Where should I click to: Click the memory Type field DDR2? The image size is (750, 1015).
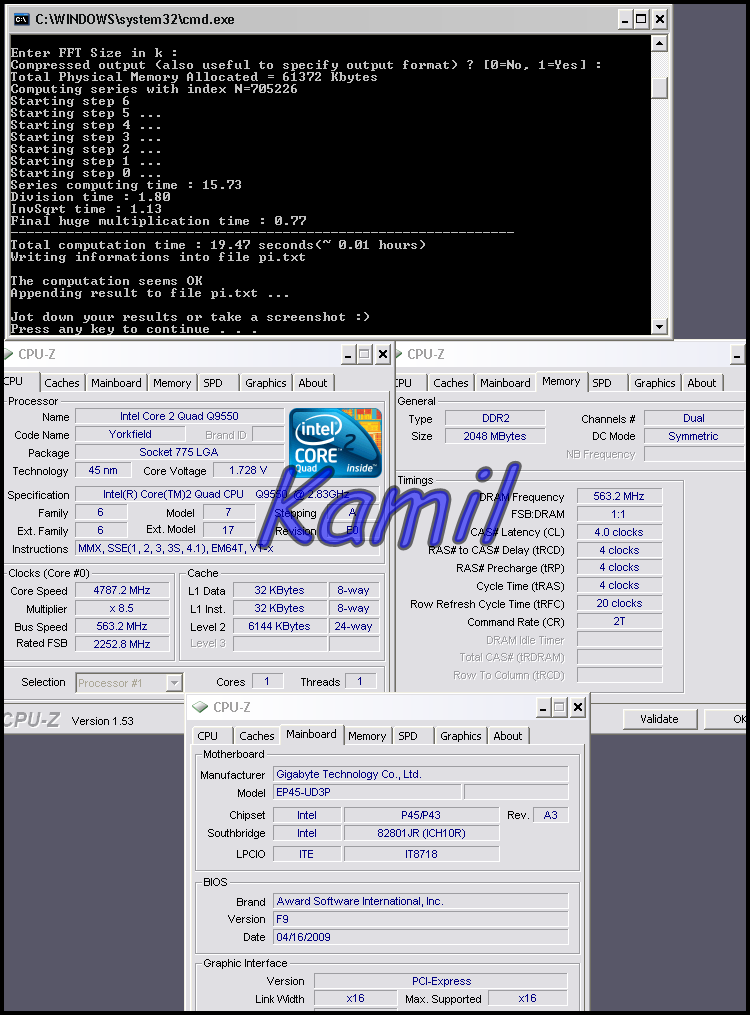click(496, 418)
